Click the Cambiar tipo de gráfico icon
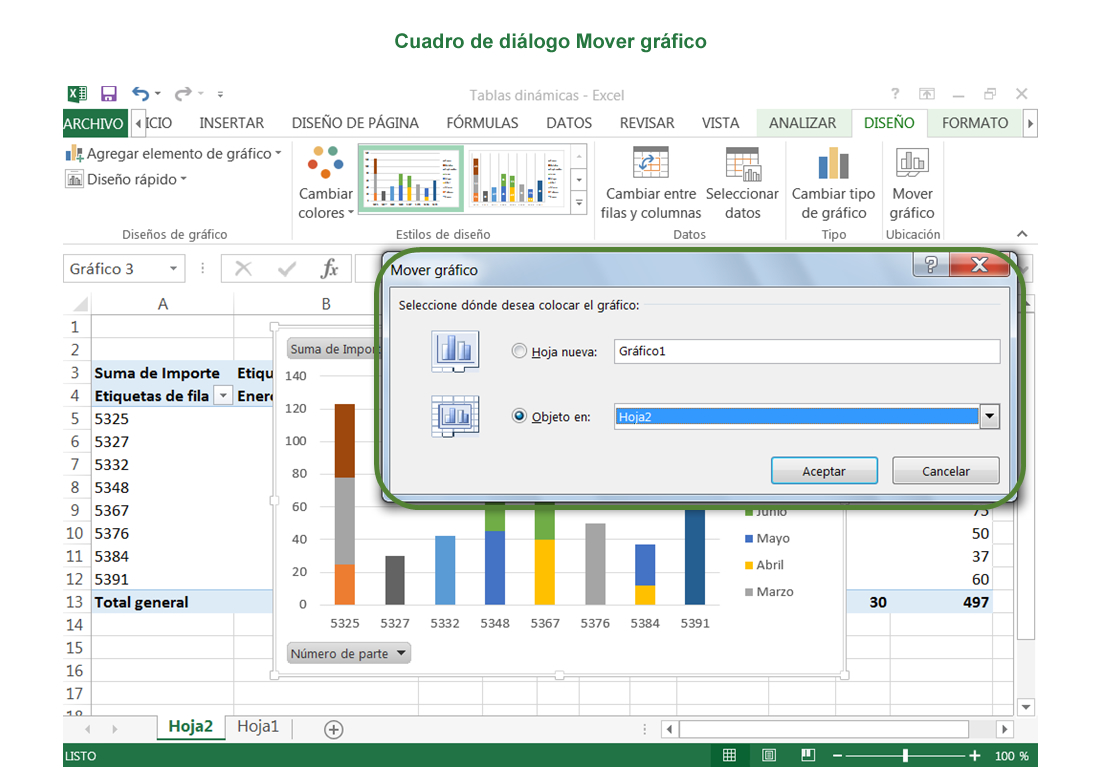 [833, 163]
